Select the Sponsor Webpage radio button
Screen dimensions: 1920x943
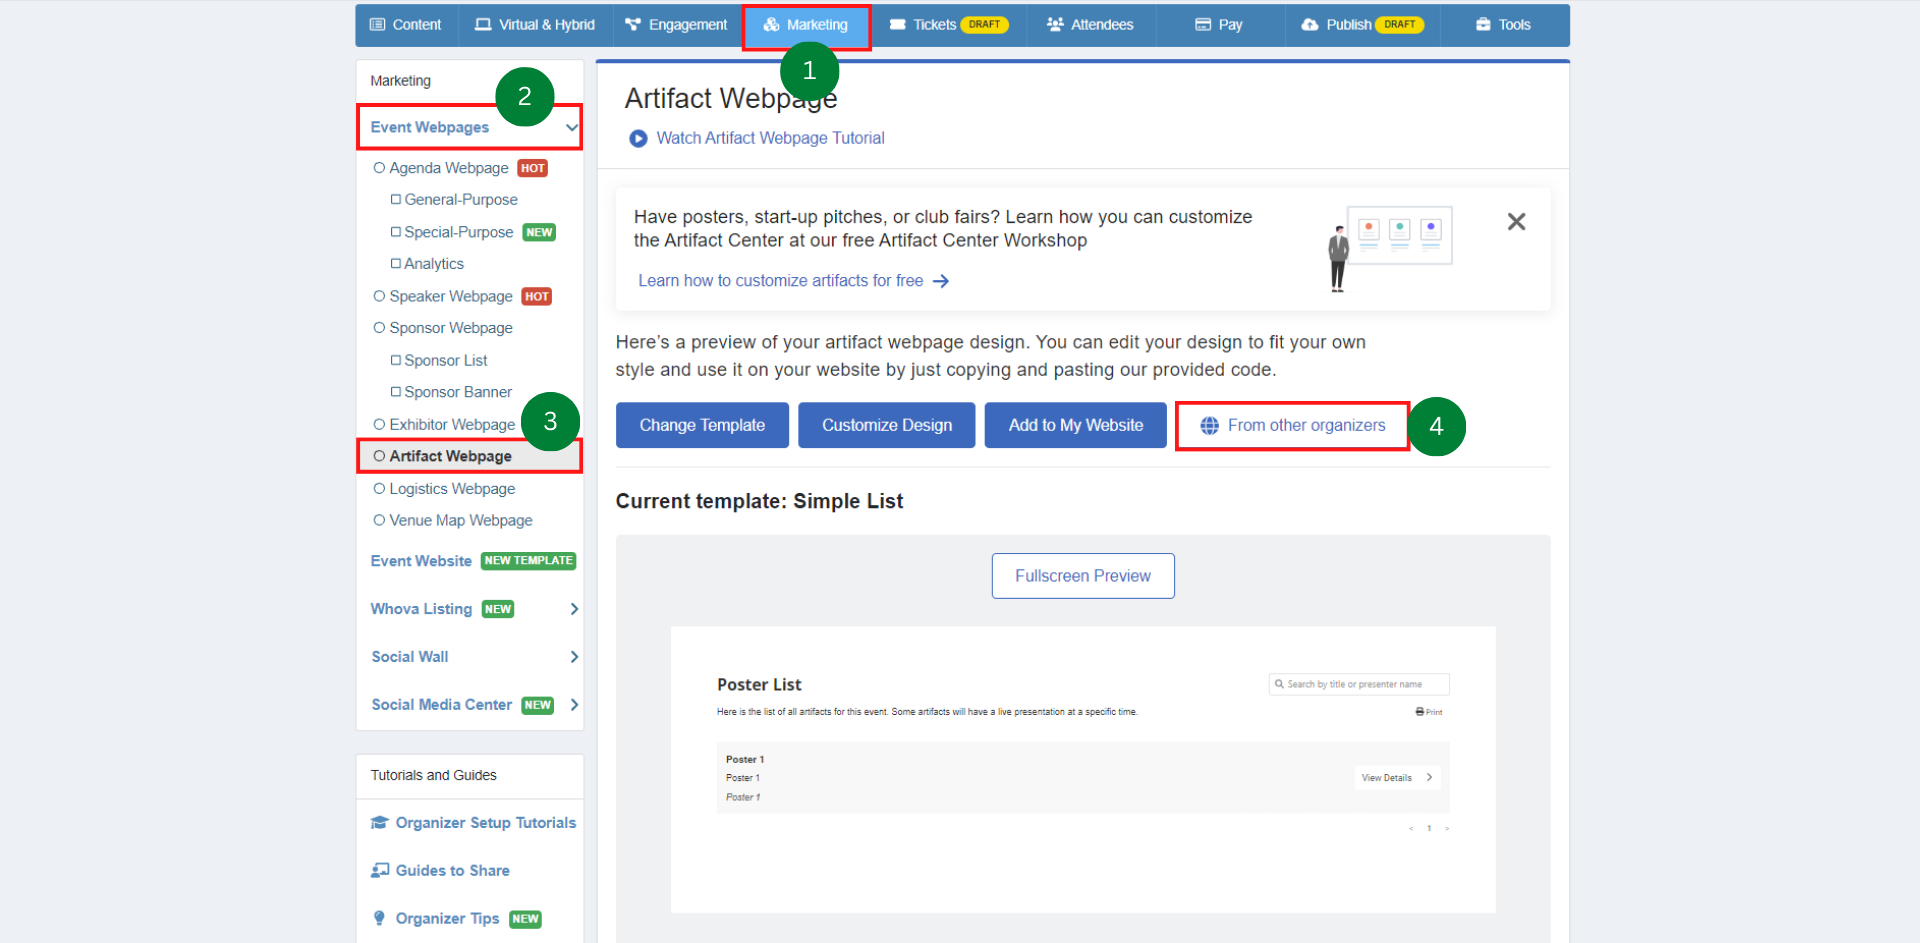tap(379, 327)
